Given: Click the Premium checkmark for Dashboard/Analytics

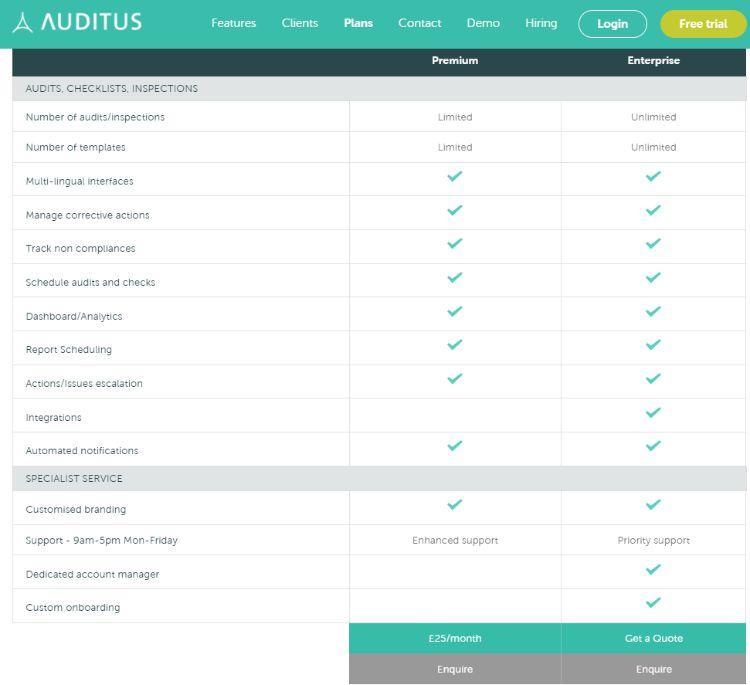Looking at the screenshot, I should click(x=455, y=311).
